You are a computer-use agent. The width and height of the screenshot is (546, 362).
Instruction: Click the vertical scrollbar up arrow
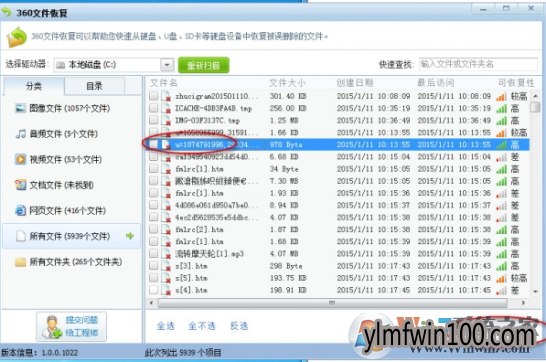(535, 96)
